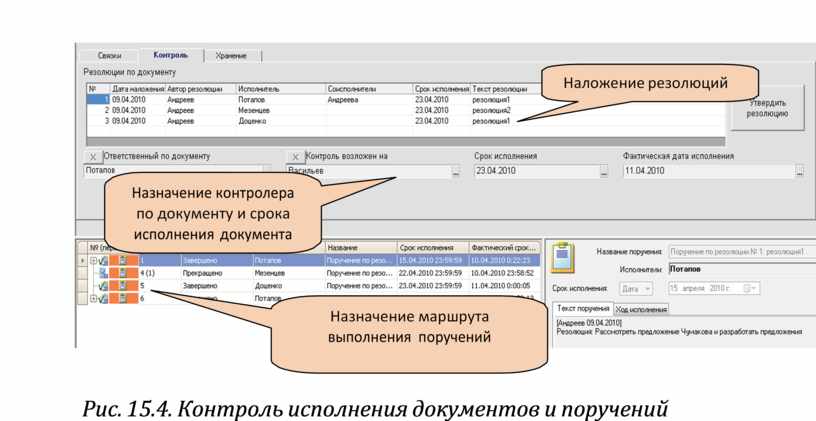Clear Контроль возложен на with X icon
This screenshot has width=816, height=421.
(294, 157)
